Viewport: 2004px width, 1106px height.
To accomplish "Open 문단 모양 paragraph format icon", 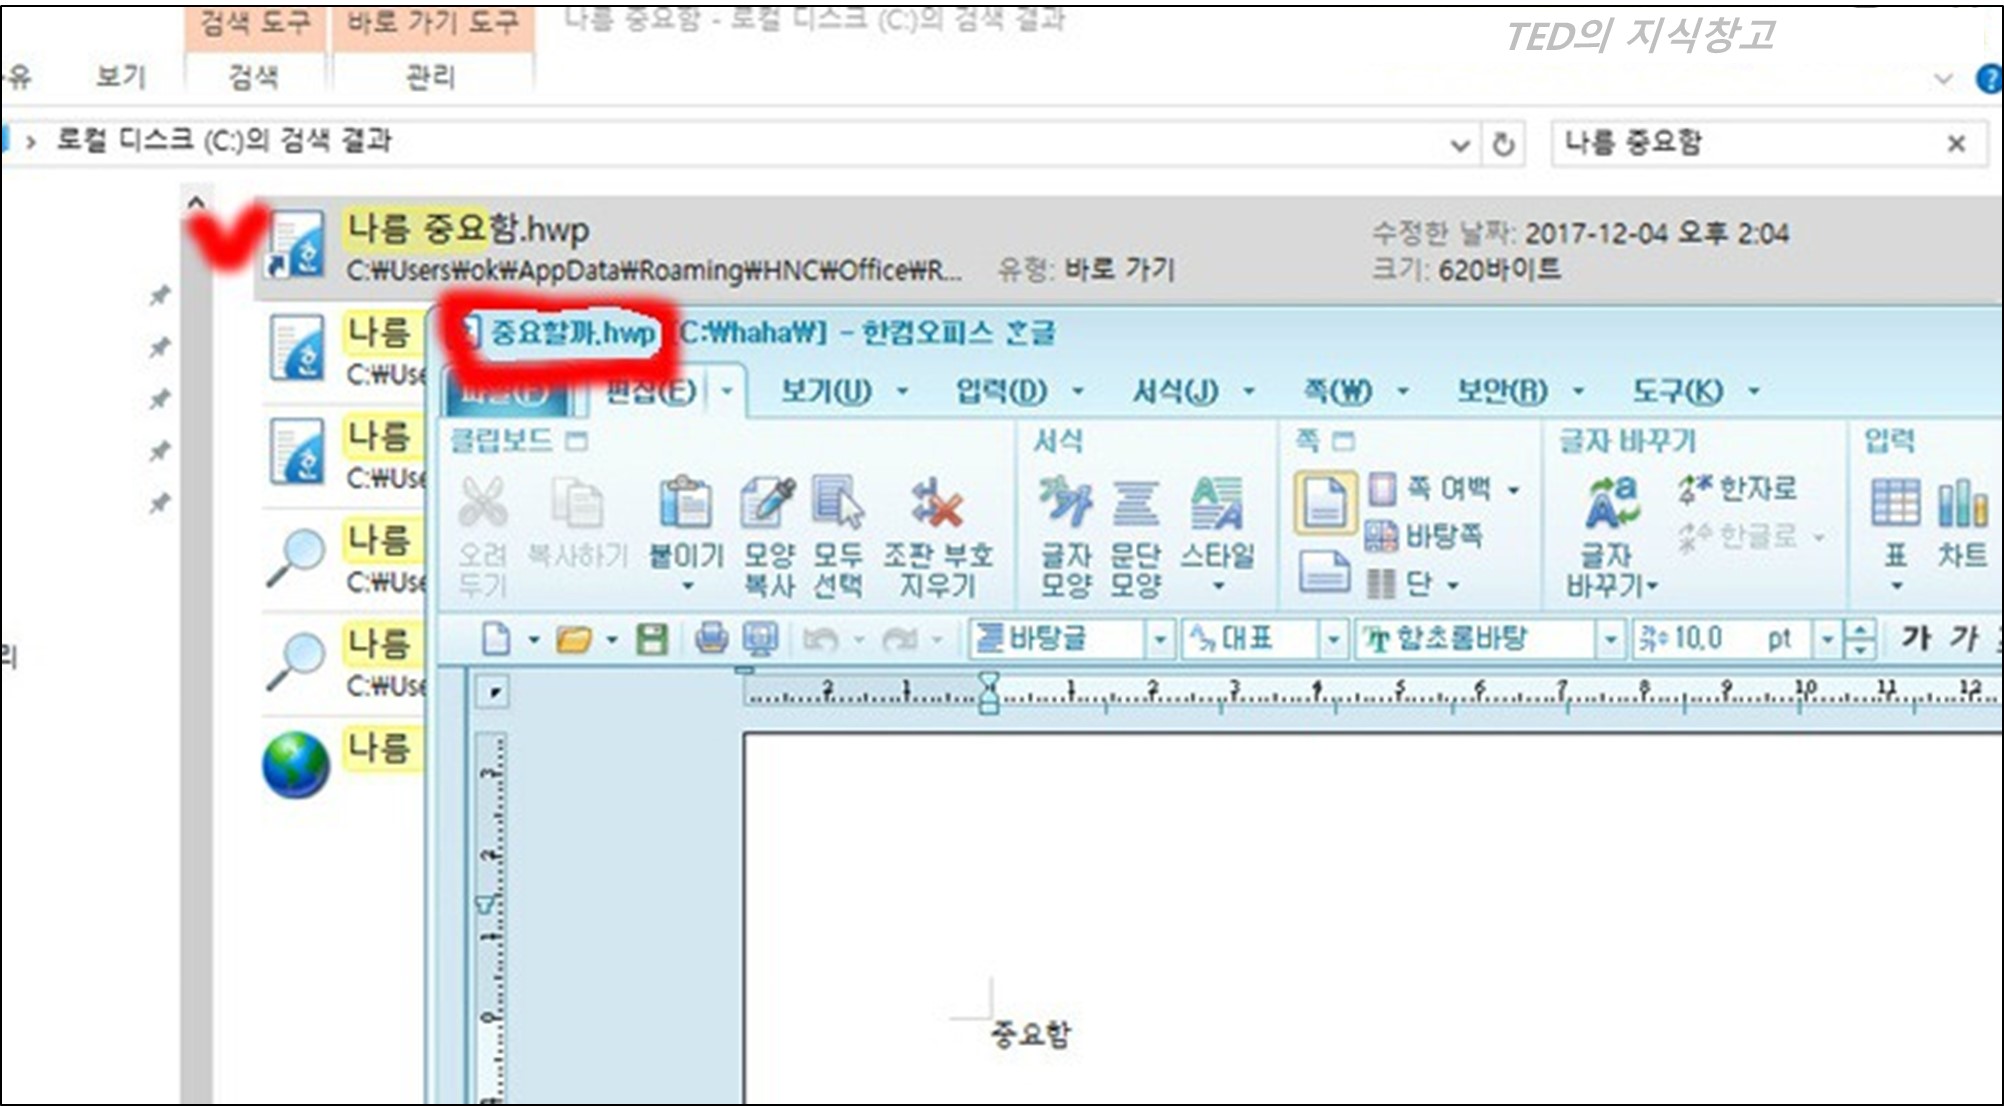I will 1135,503.
